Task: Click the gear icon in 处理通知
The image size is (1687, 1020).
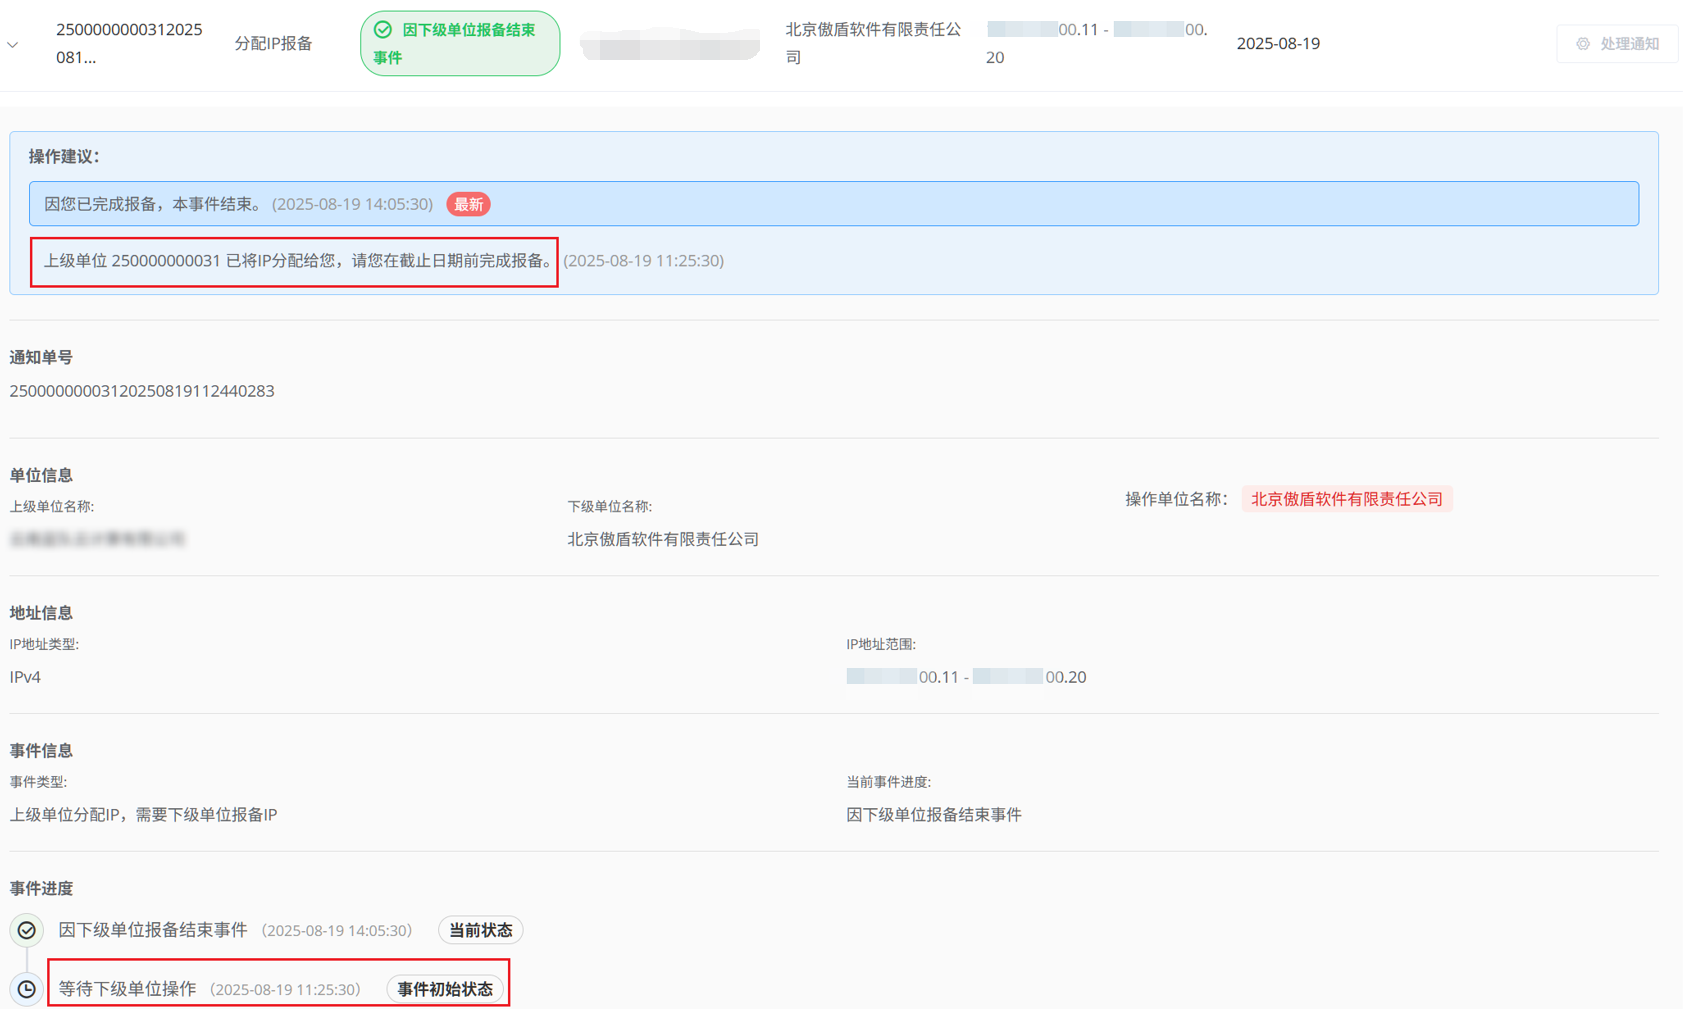Action: [1583, 44]
